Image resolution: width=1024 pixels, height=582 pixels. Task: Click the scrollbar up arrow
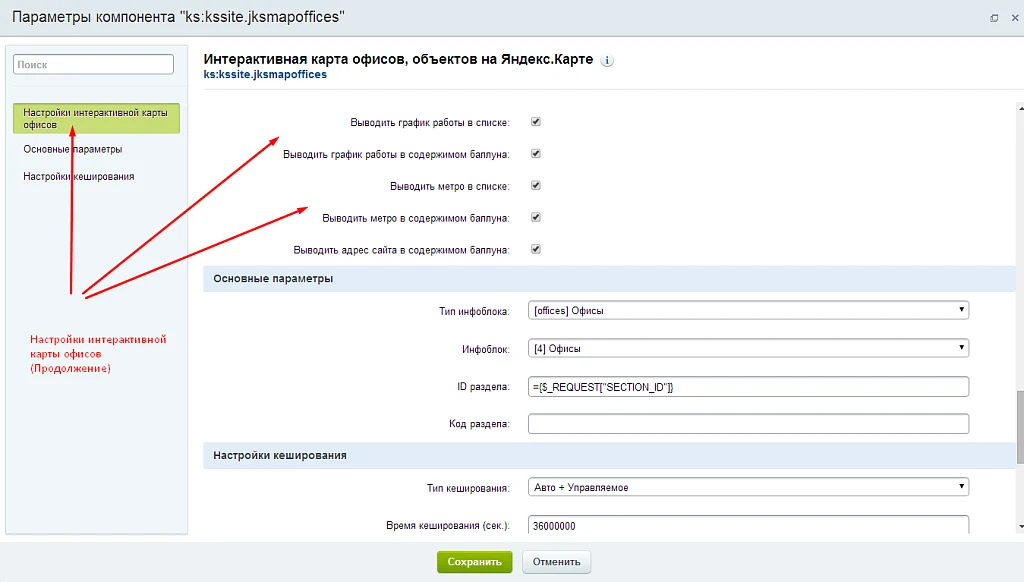point(1020,108)
